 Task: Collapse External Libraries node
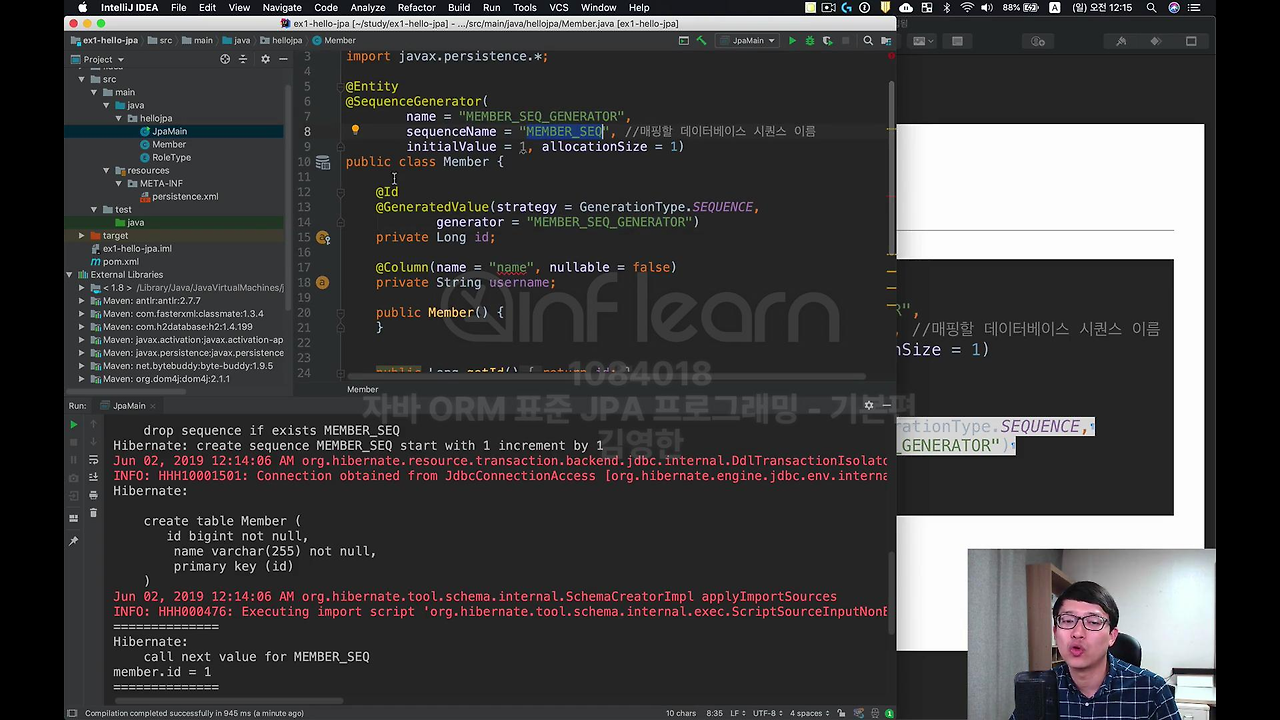(70, 274)
